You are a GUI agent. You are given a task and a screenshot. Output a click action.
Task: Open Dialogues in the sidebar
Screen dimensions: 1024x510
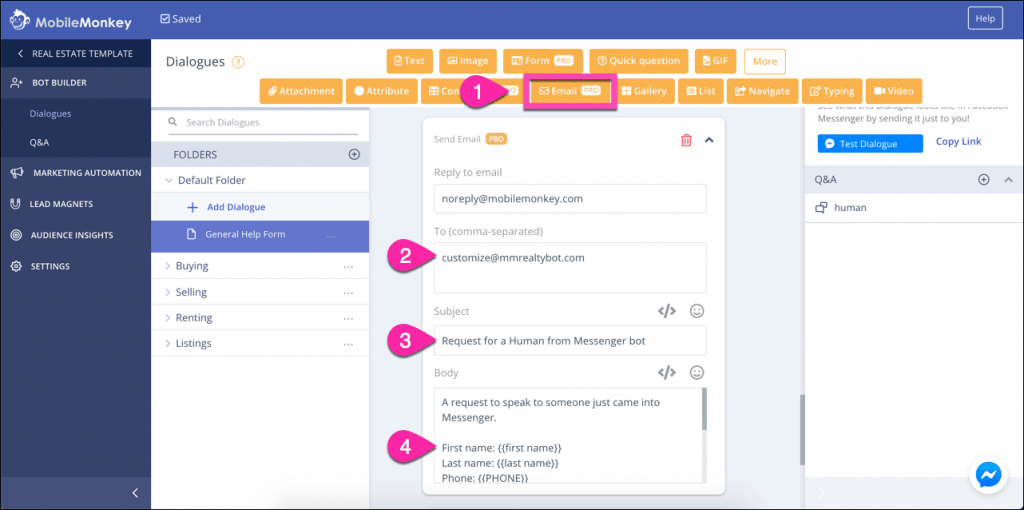50,114
